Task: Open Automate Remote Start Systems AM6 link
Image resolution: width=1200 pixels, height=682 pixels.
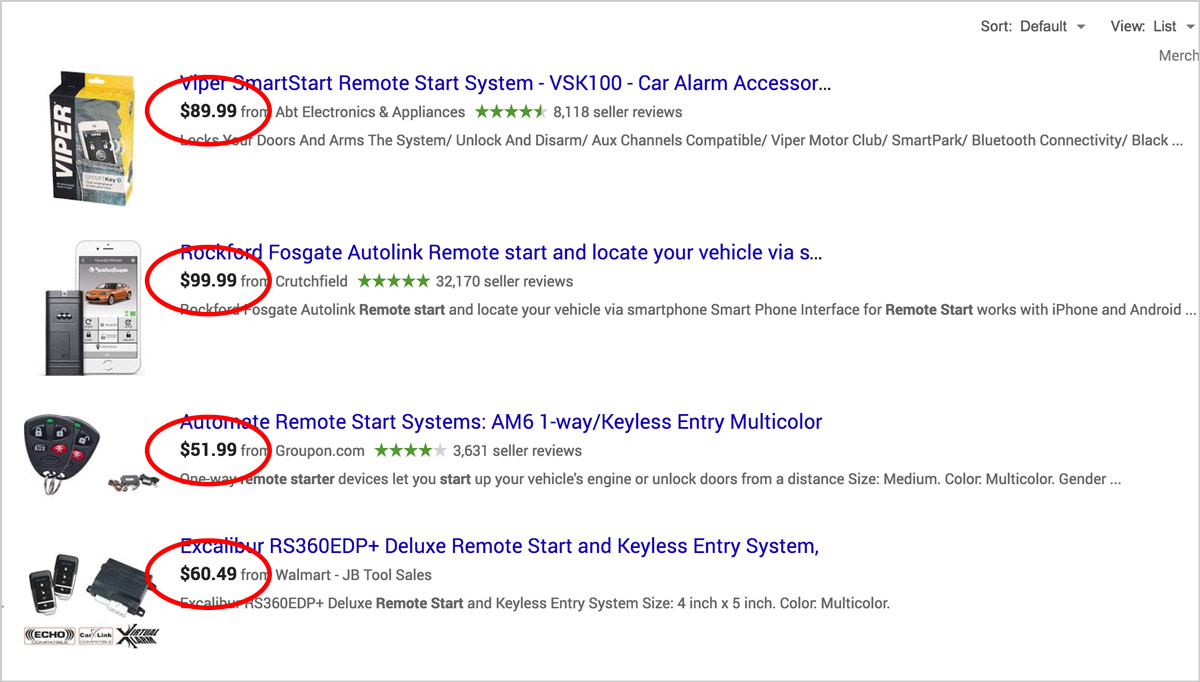Action: click(501, 421)
